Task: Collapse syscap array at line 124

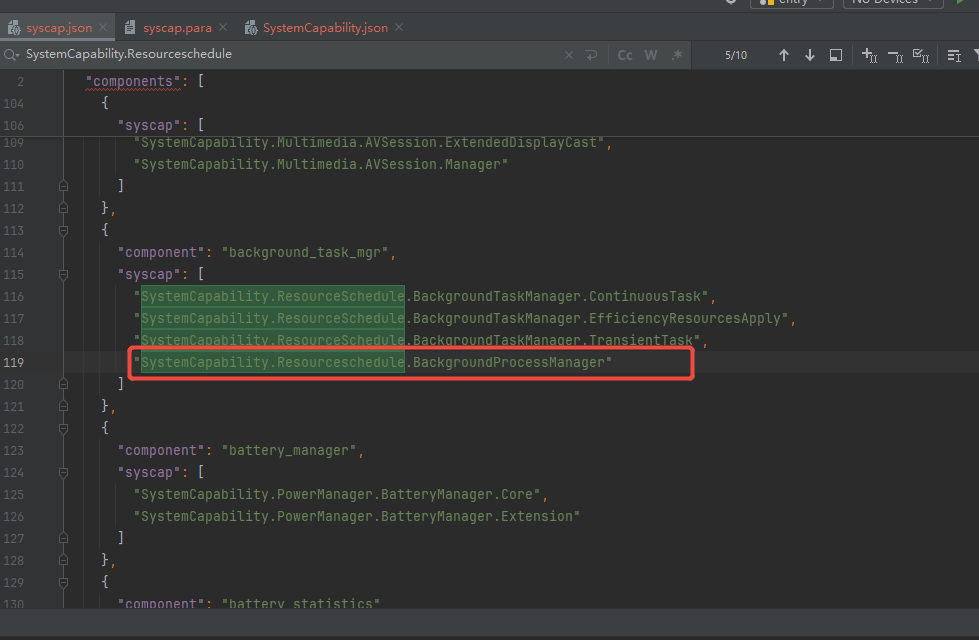Action: pos(63,472)
